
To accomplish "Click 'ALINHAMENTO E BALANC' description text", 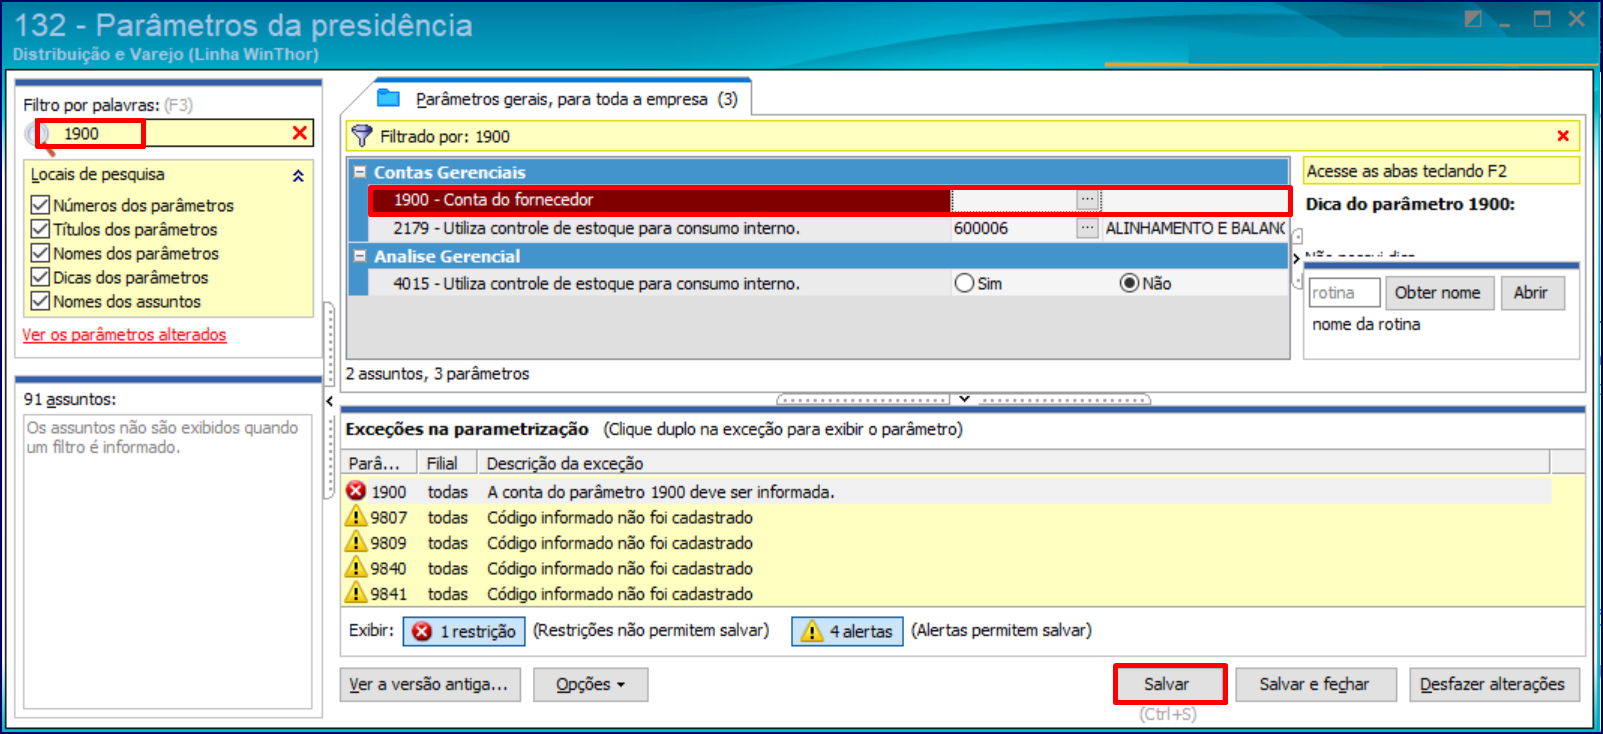I will 1195,228.
